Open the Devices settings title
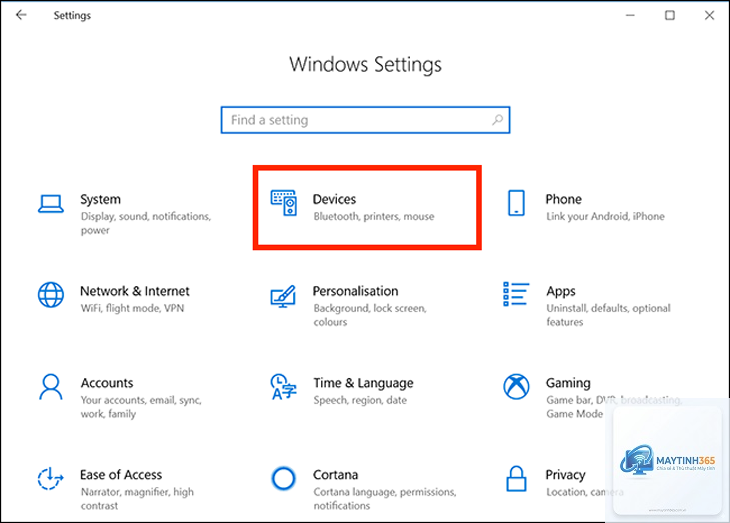This screenshot has height=523, width=730. [334, 199]
